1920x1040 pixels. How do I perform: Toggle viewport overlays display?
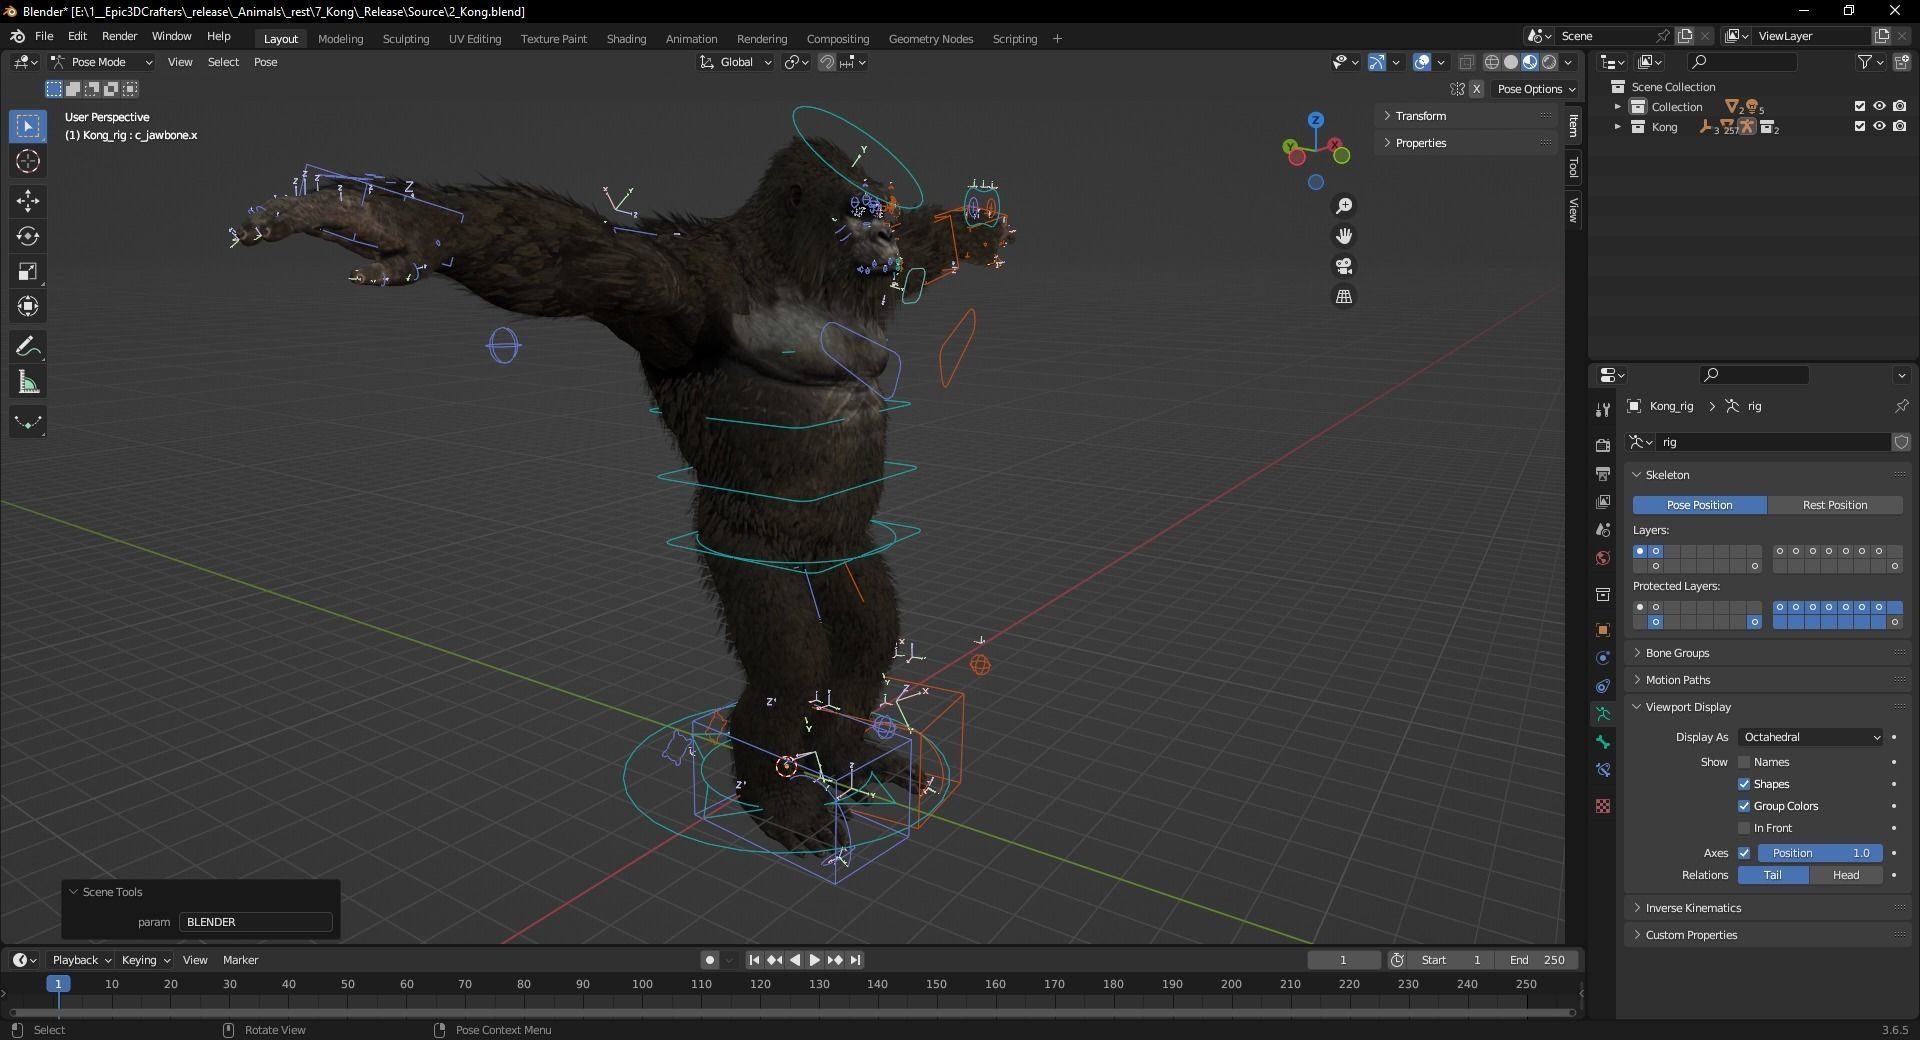[x=1422, y=62]
